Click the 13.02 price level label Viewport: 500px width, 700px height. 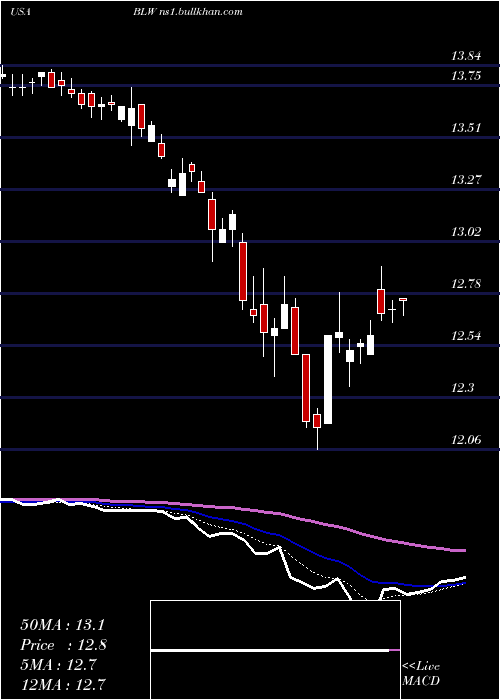(466, 232)
